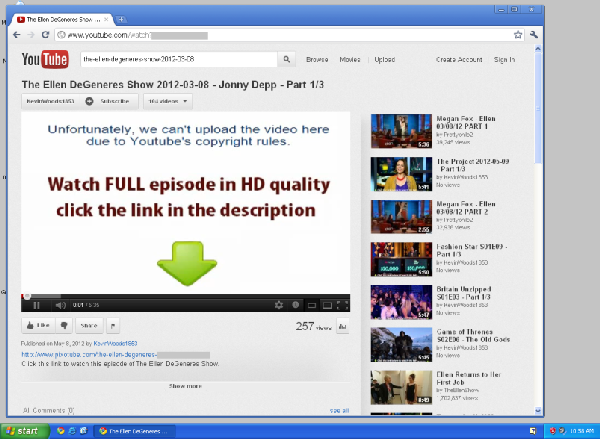The height and width of the screenshot is (439, 600).
Task: Click the Watch Later clock icon
Action: 295,305
